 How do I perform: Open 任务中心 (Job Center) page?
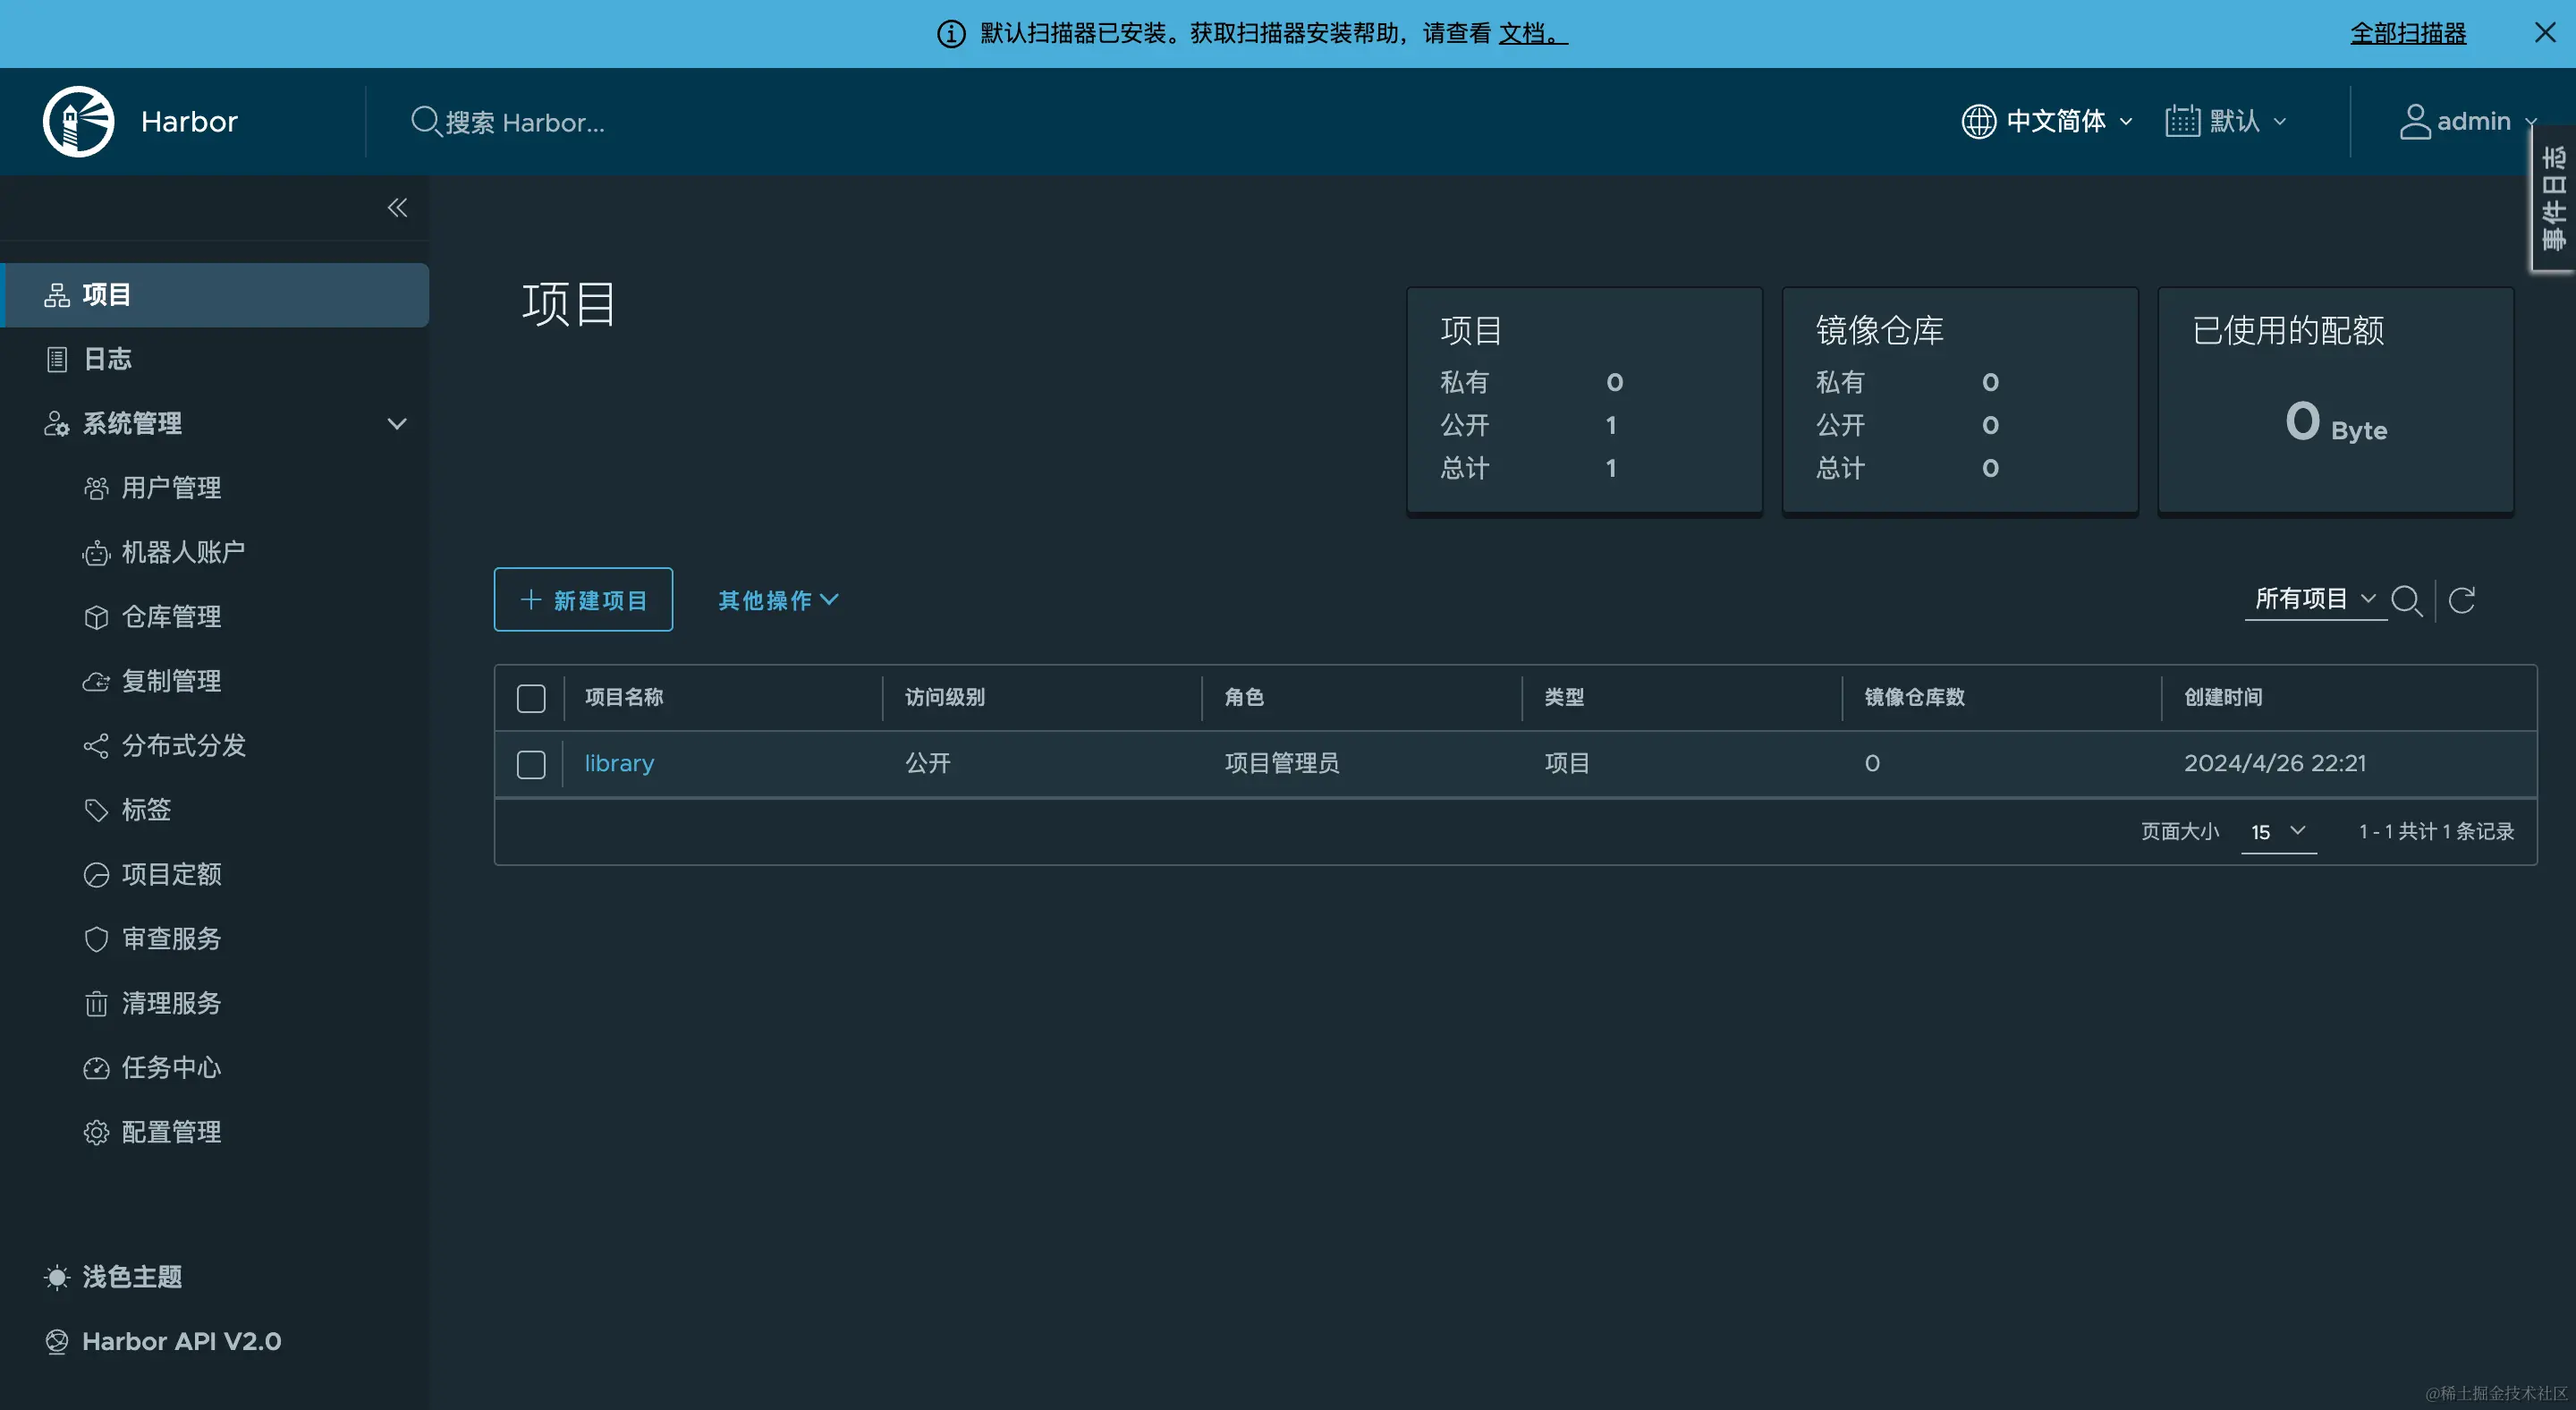pyautogui.click(x=171, y=1067)
